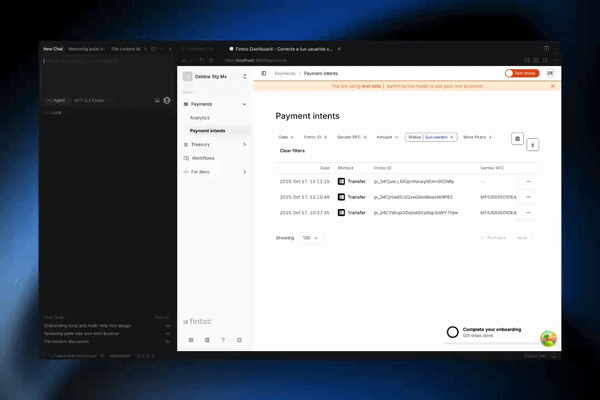Viewport: 600px width, 400px height.
Task: Open the Agent mode selector
Action: [x=57, y=100]
